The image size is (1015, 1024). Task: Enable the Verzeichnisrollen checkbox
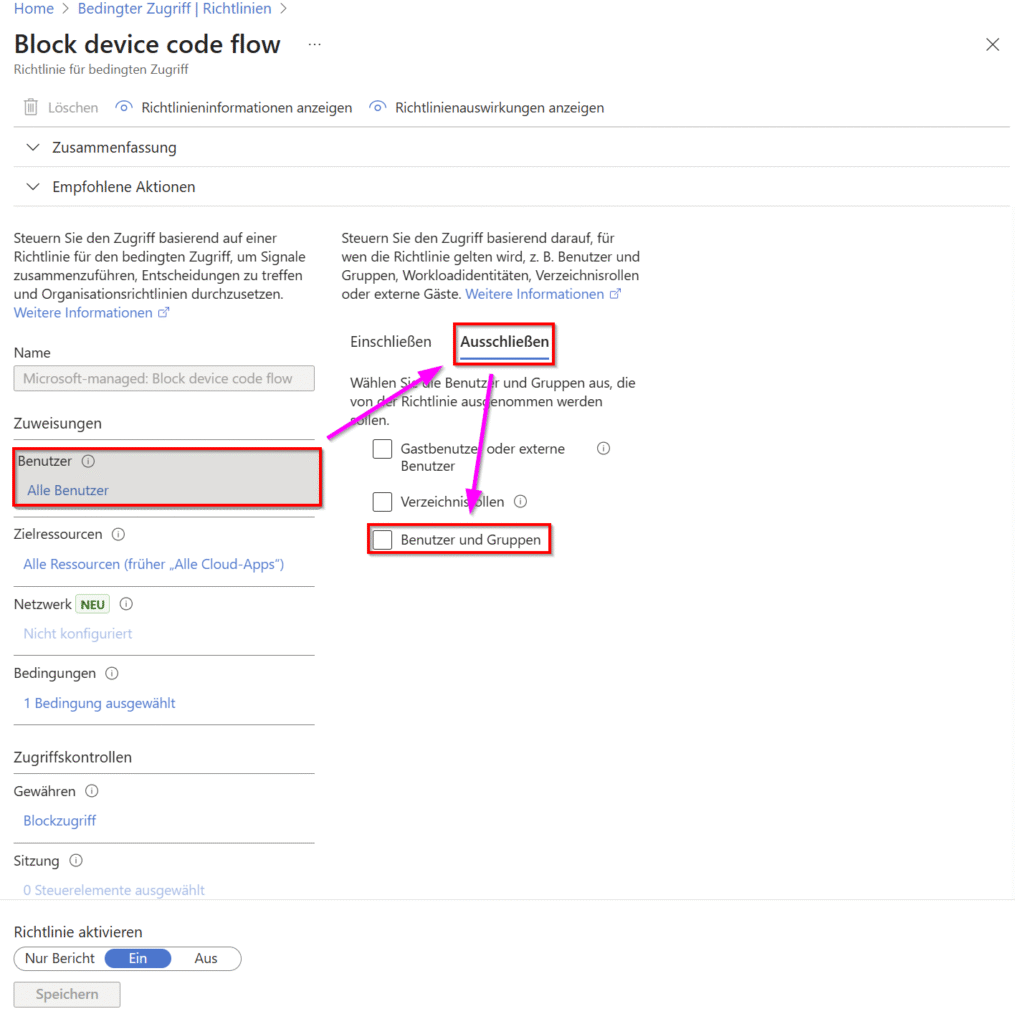pyautogui.click(x=382, y=501)
